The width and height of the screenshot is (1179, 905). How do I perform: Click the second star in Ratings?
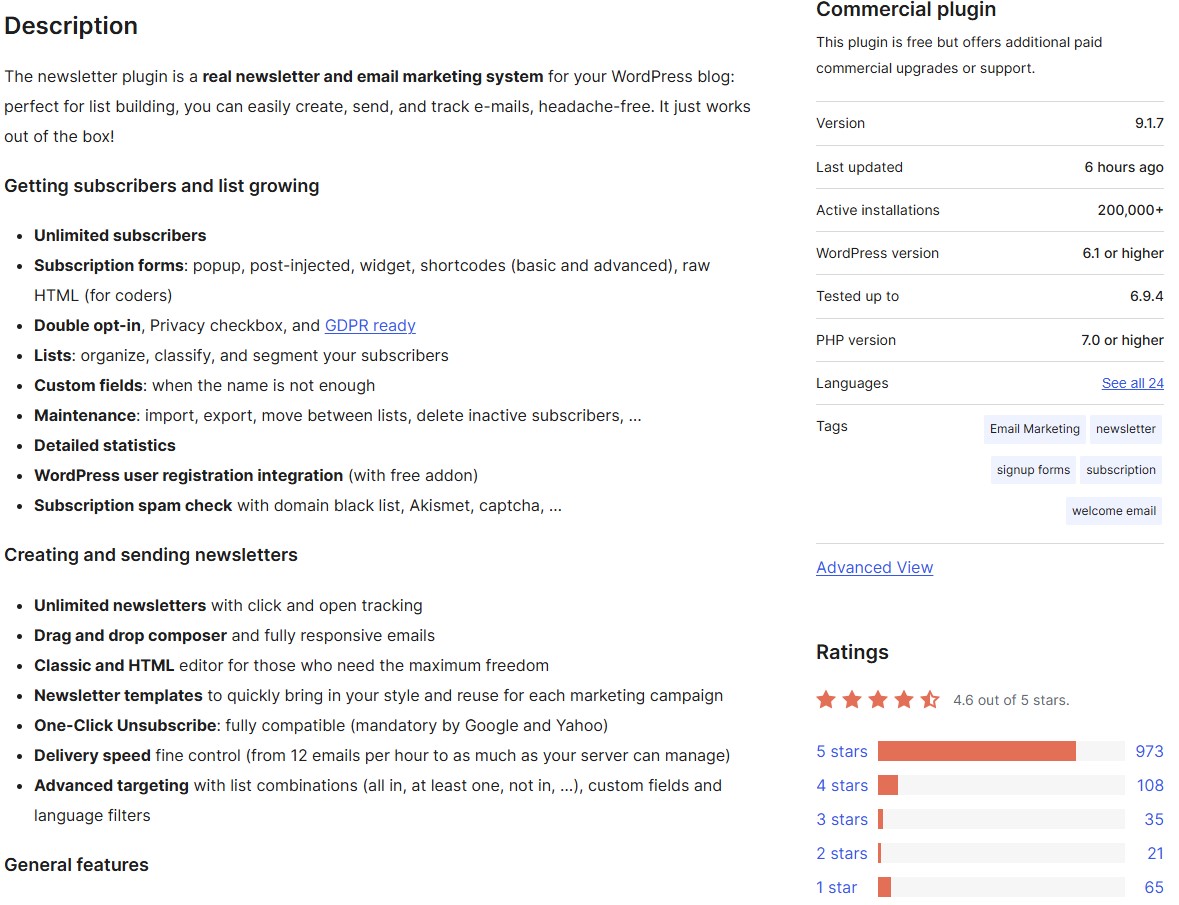853,699
